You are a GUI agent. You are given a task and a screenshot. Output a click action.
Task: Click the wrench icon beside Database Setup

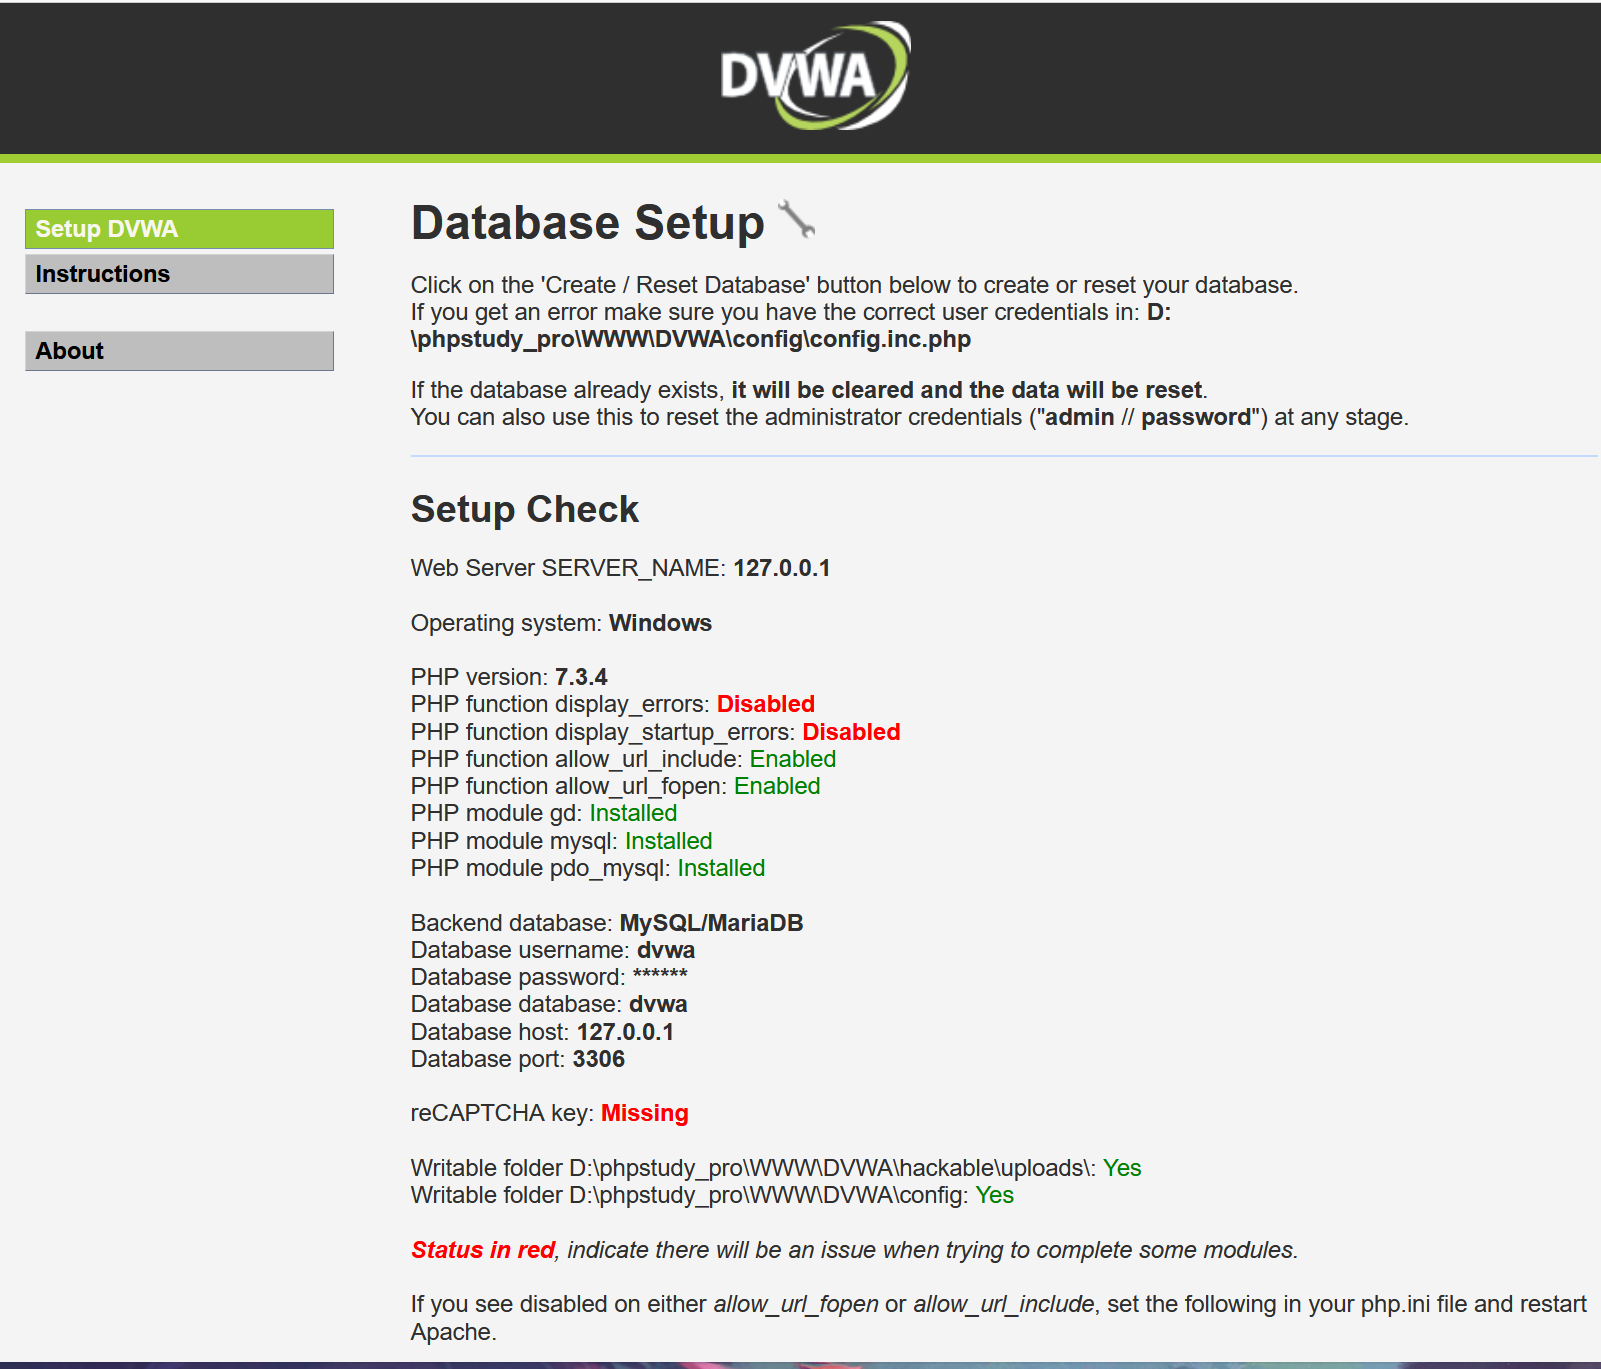coord(796,219)
